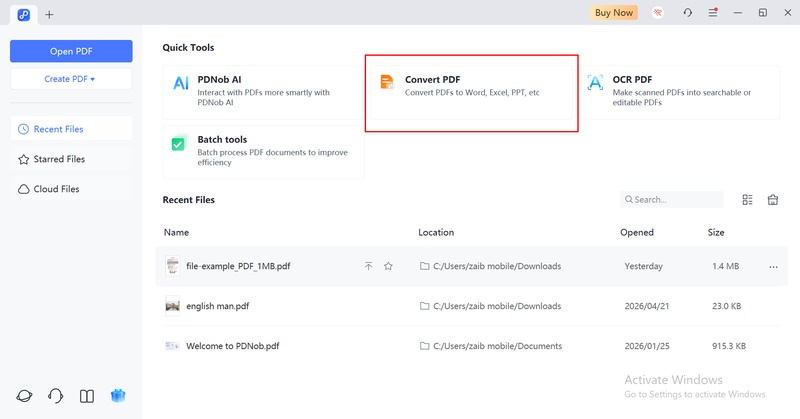Viewport: 800px width, 419px height.
Task: Click the crossed-out pink icon in title bar
Action: [658, 13]
